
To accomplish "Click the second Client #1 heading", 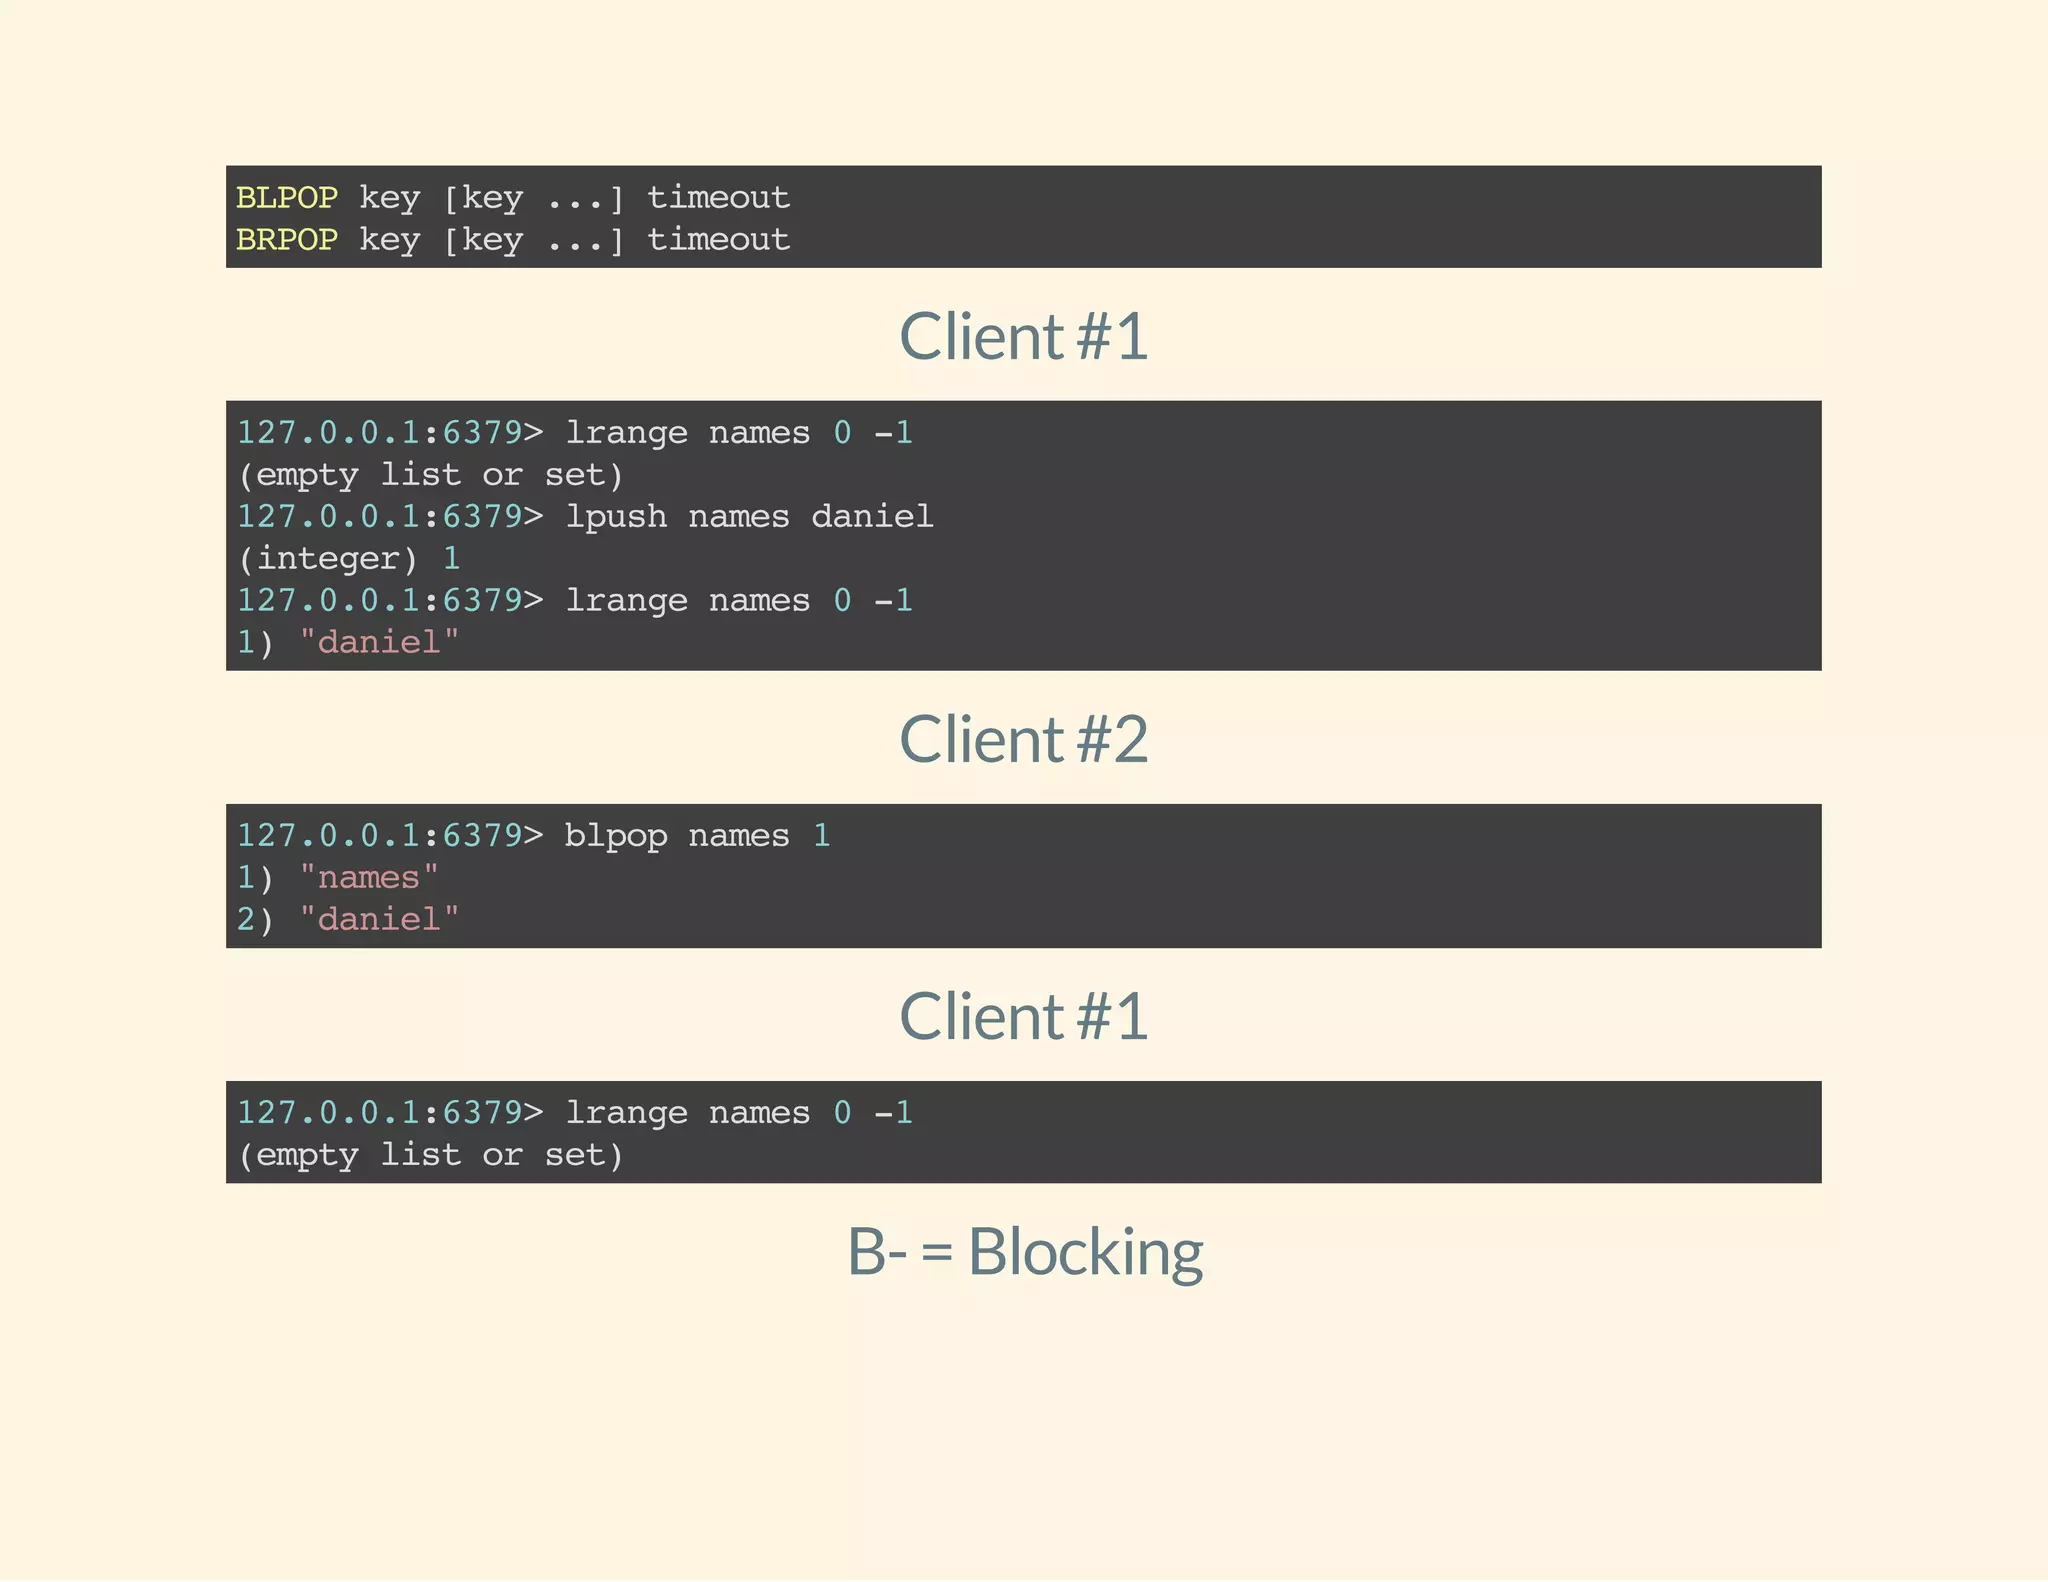I will [x=1023, y=1016].
